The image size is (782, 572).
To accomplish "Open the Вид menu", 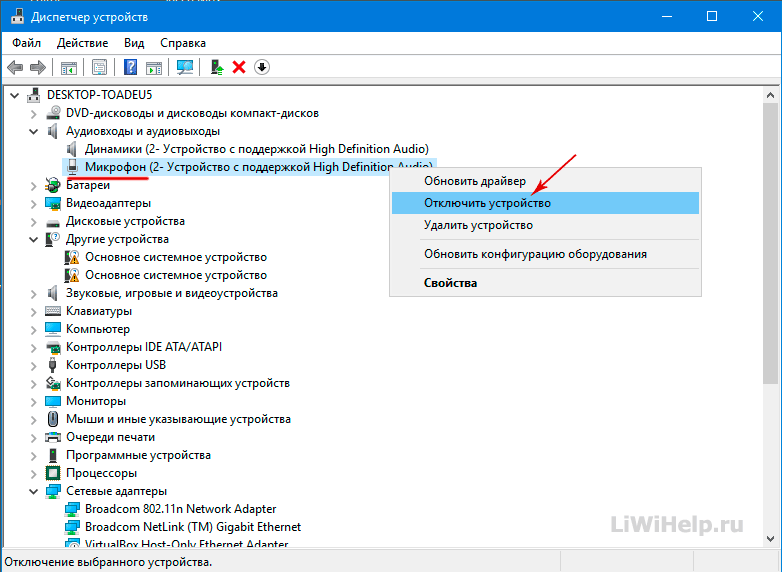I will pyautogui.click(x=134, y=43).
